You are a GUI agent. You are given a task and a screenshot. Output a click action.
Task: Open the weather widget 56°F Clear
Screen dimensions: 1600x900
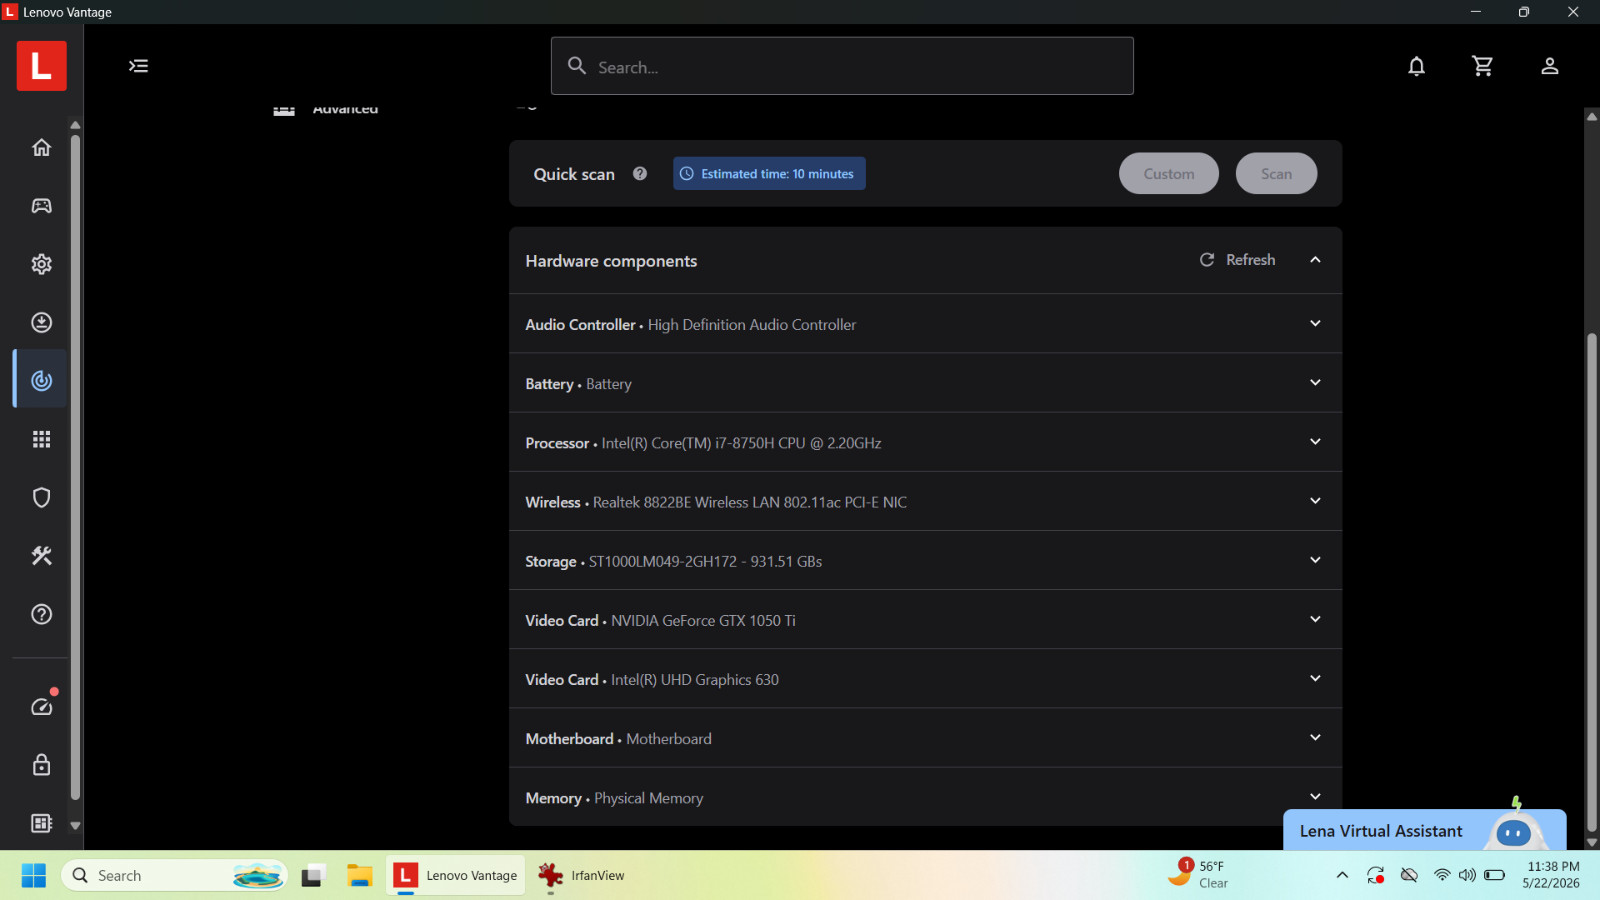[x=1198, y=874]
